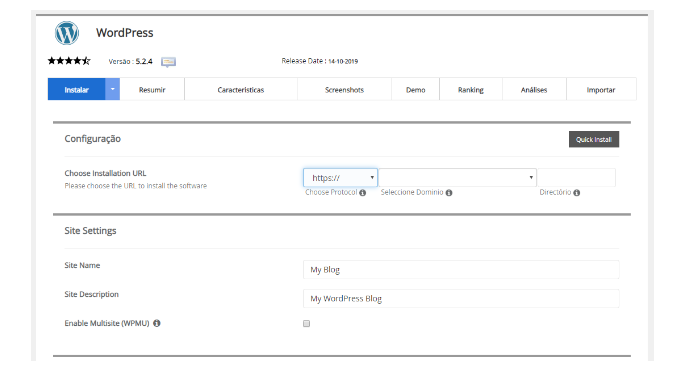This screenshot has height=382, width=692.
Task: Click the Site Settings heading
Action: pyautogui.click(x=90, y=231)
